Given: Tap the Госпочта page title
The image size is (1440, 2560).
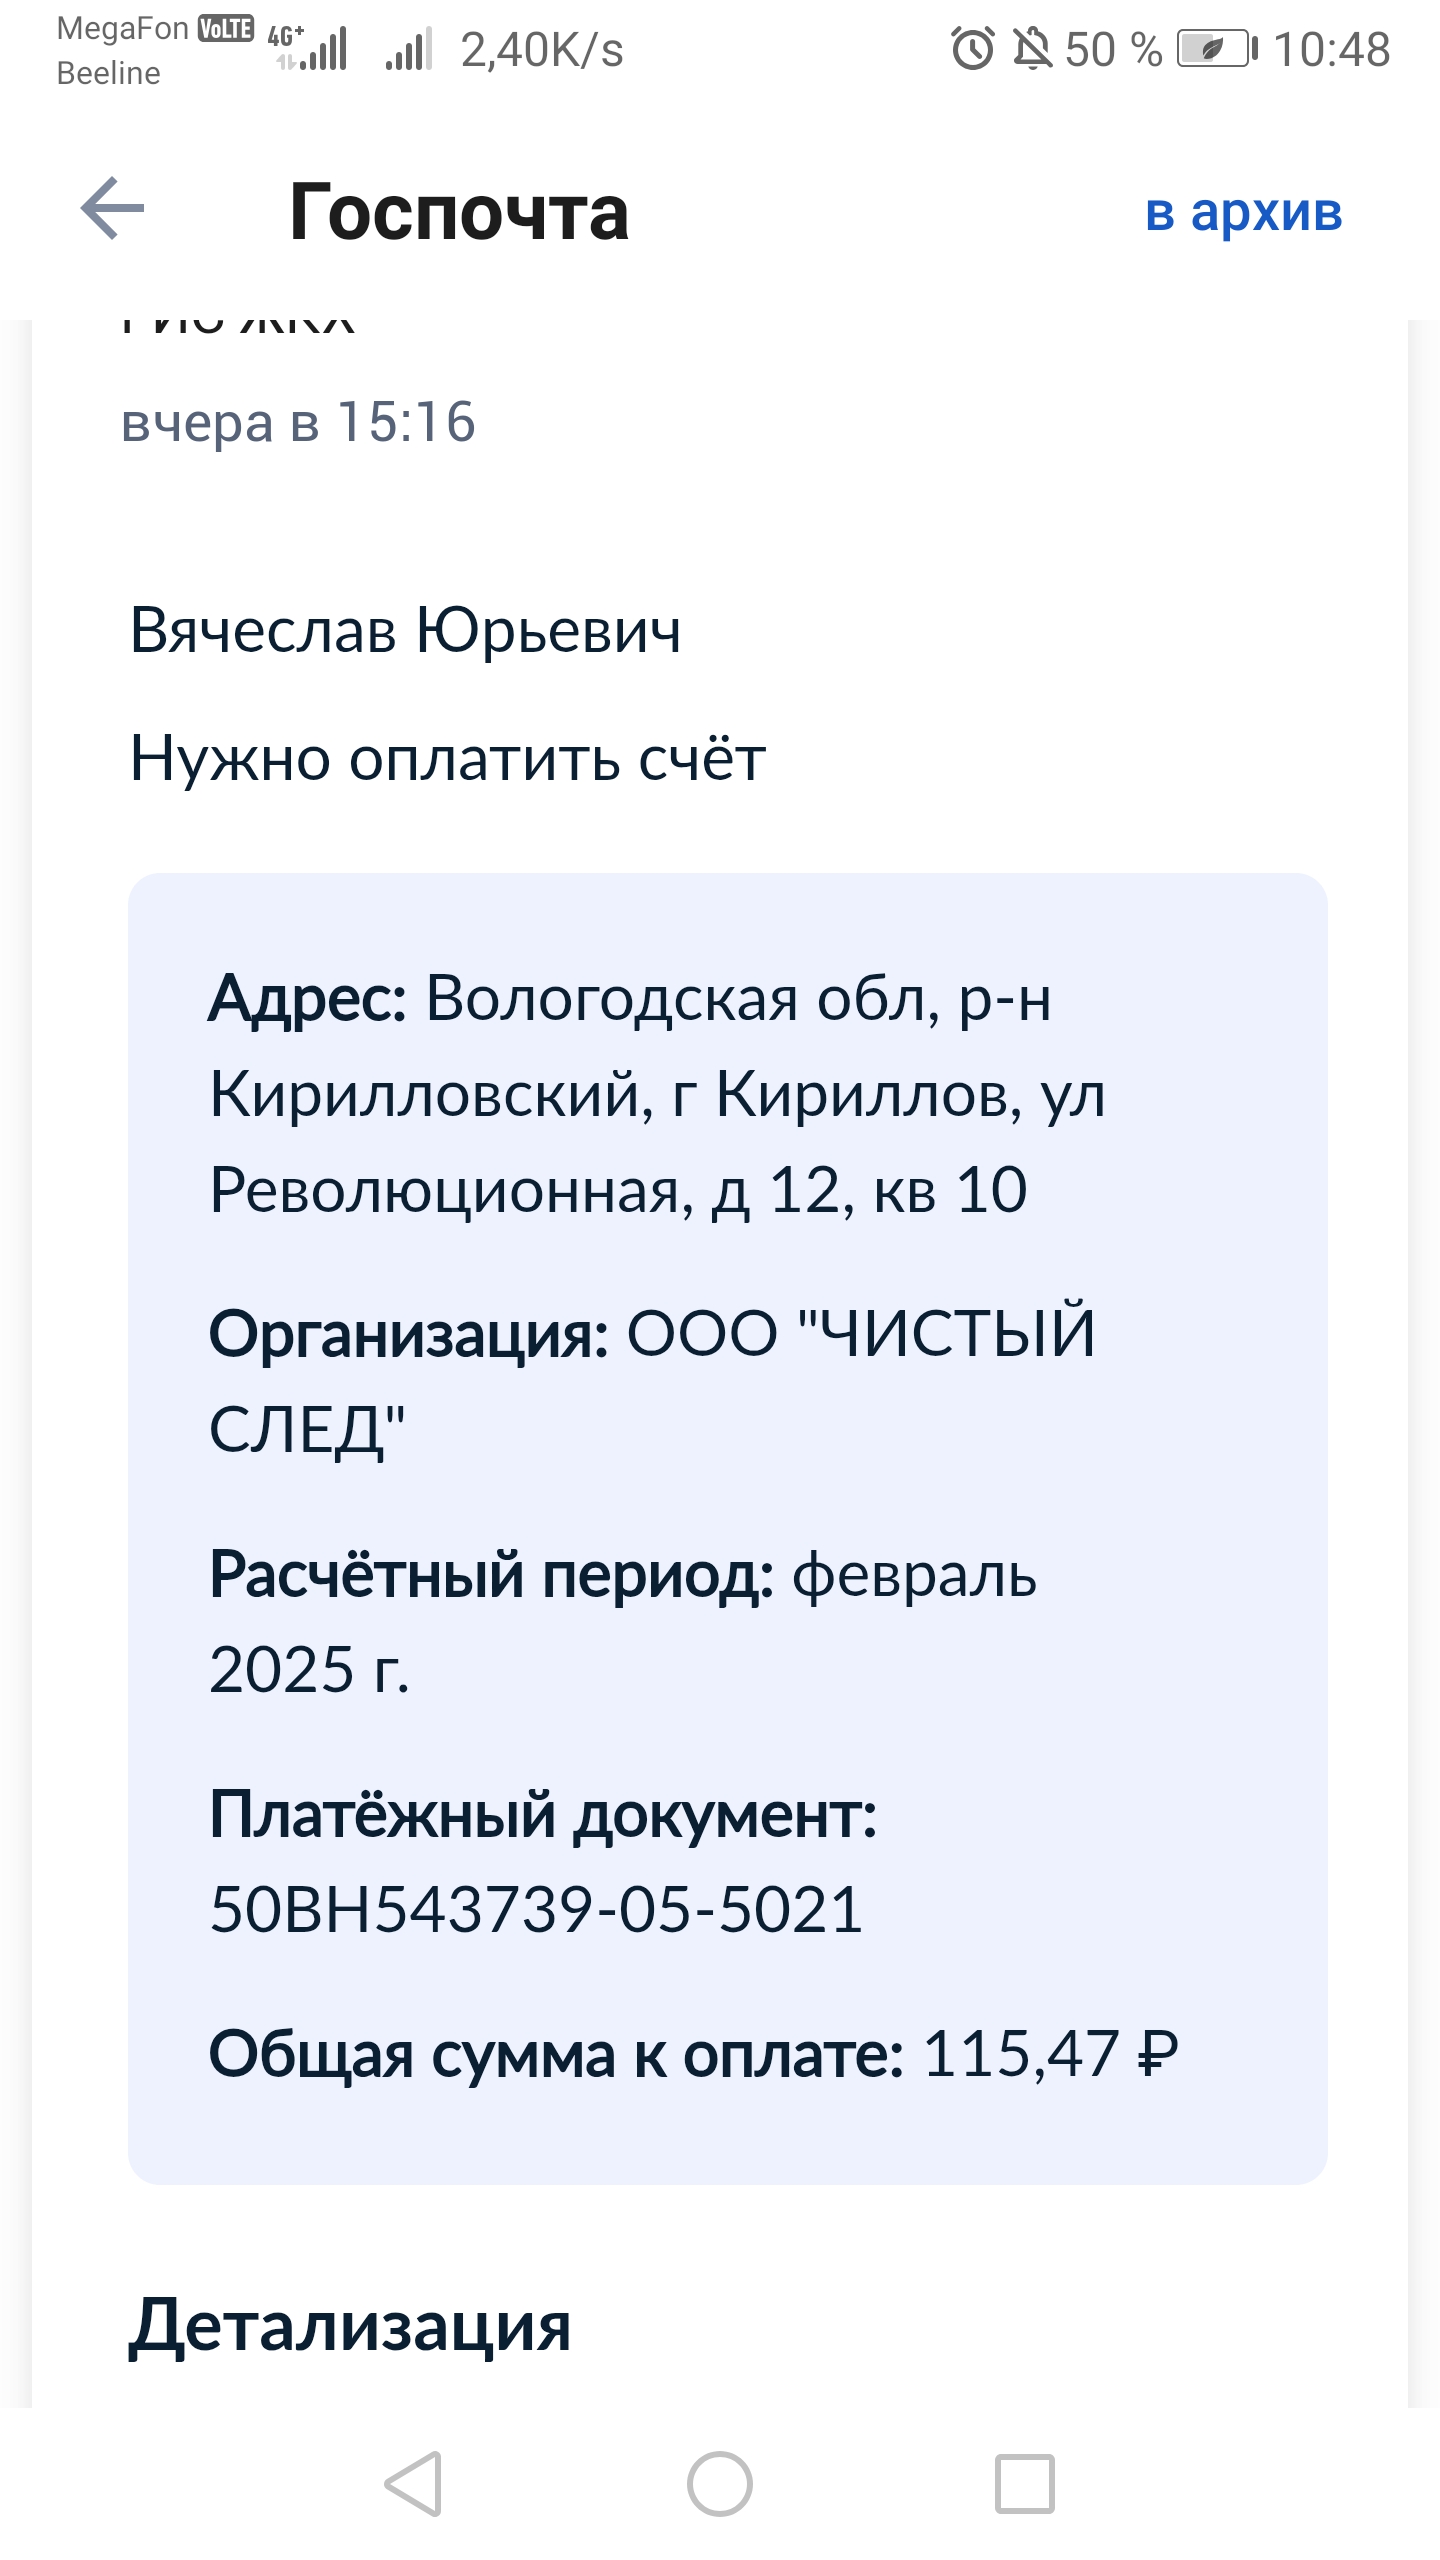Looking at the screenshot, I should [459, 212].
